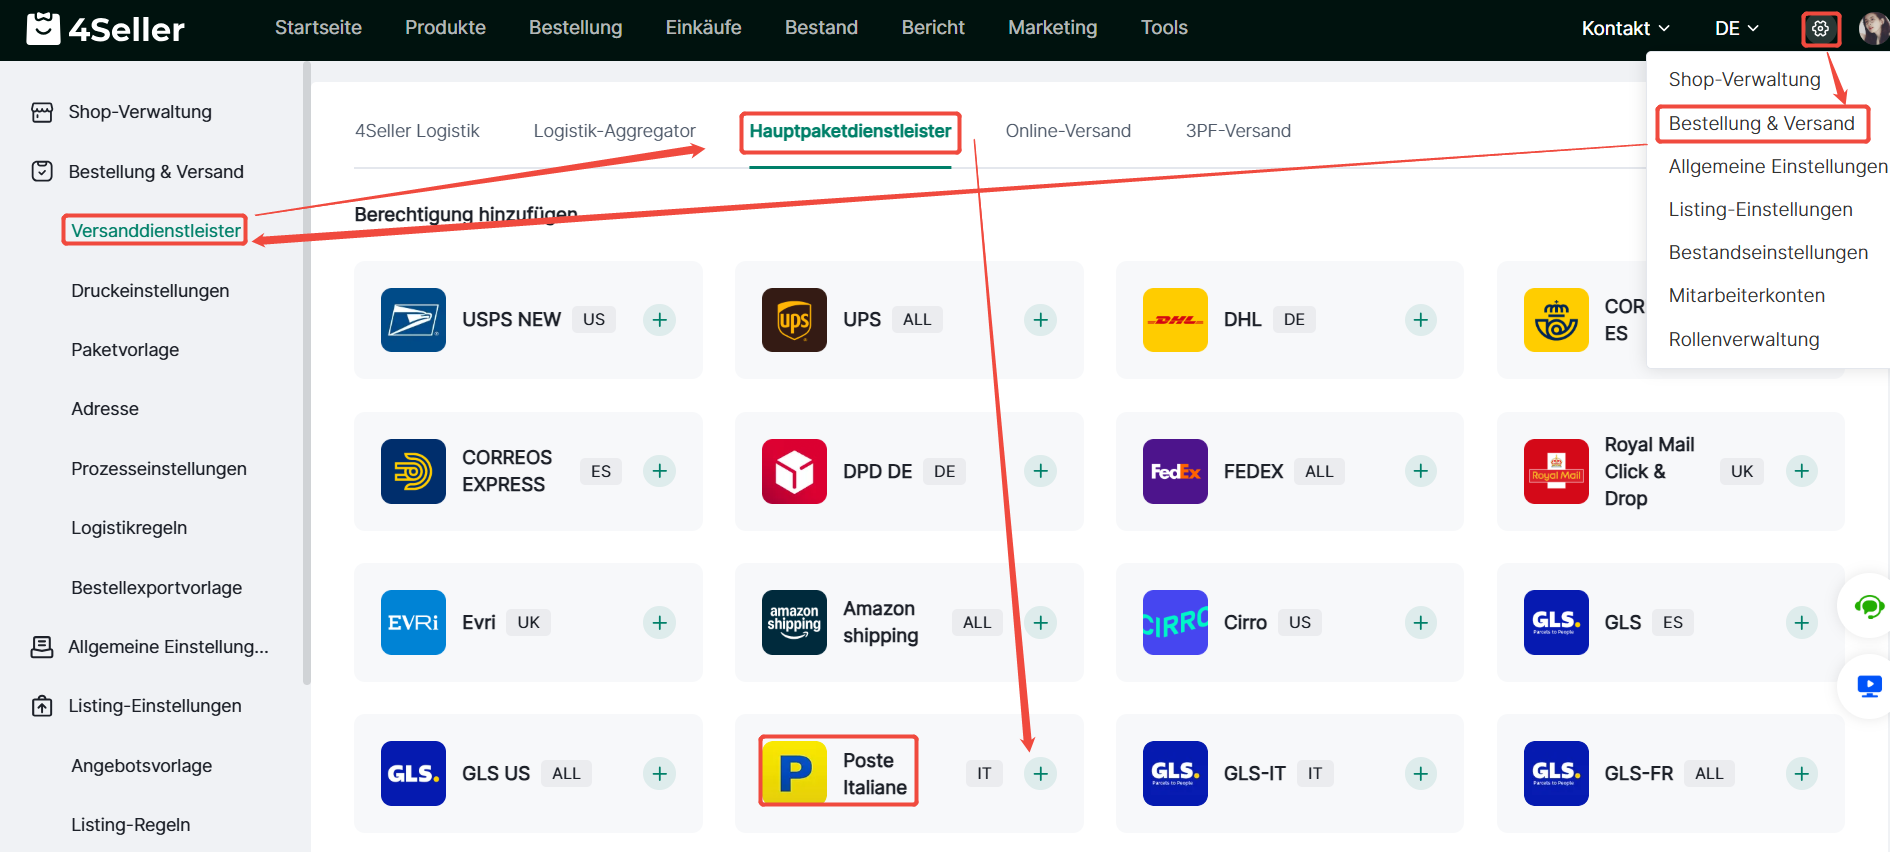The width and height of the screenshot is (1890, 852).
Task: Open Logistikregeln in the sidebar
Action: click(x=129, y=528)
